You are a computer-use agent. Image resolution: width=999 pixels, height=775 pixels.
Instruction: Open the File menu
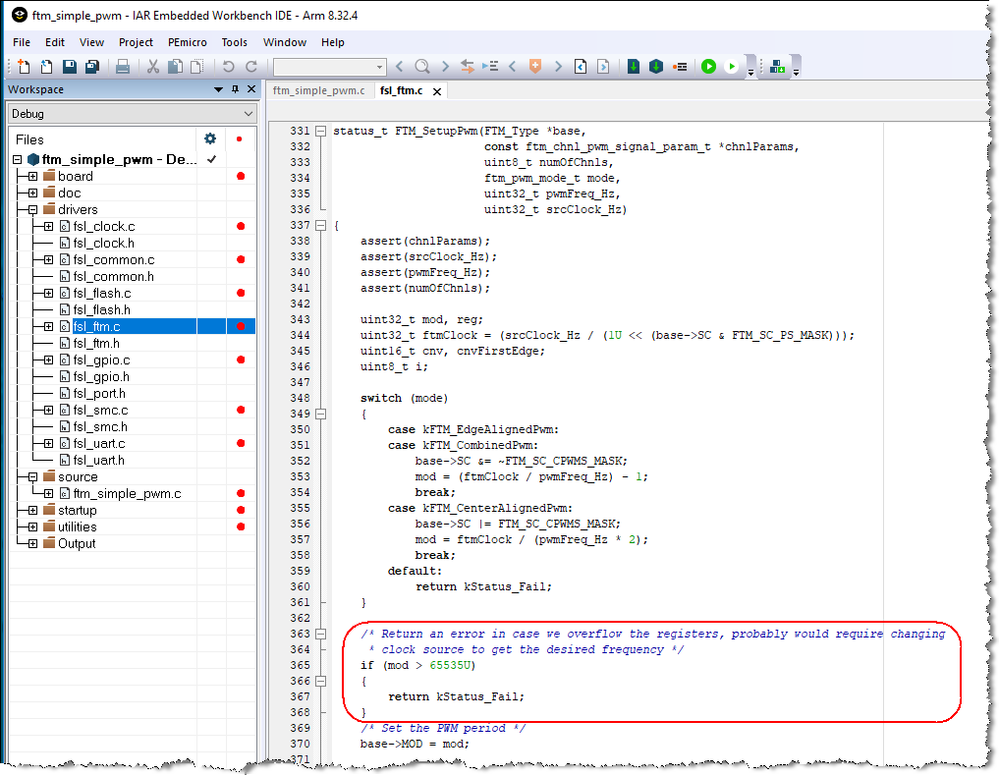22,42
